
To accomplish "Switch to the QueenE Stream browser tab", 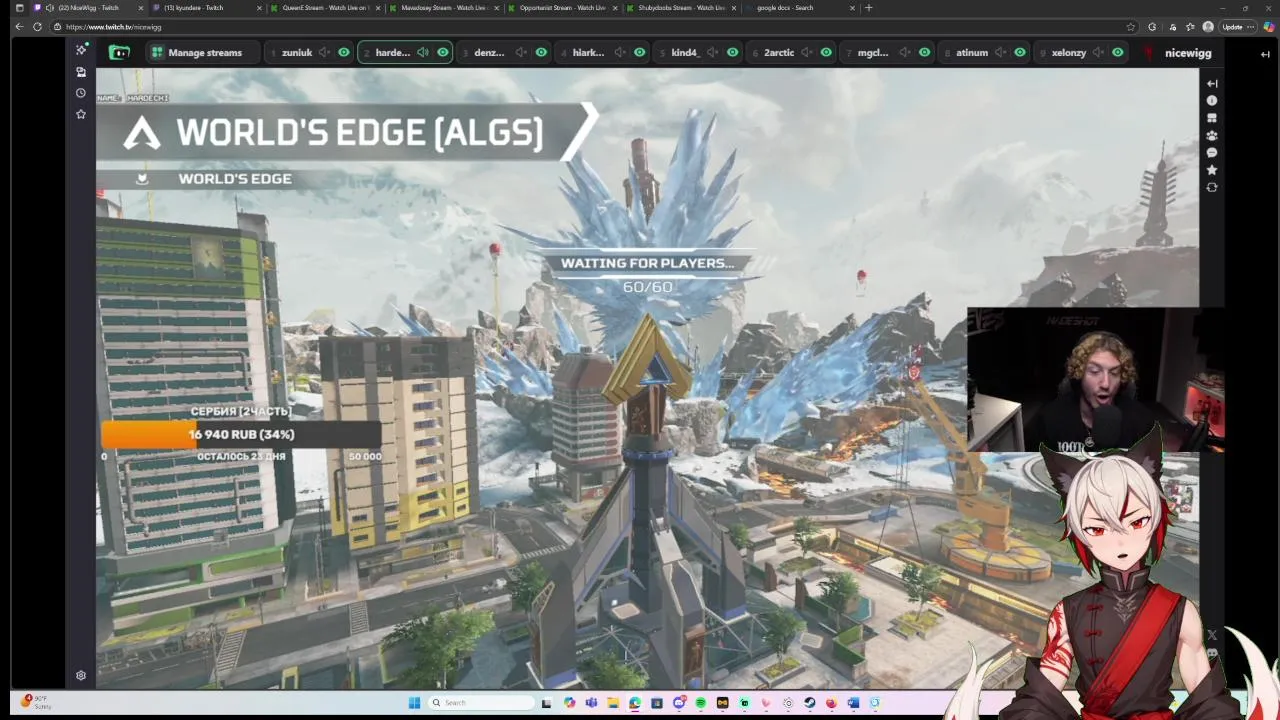I will pos(325,8).
